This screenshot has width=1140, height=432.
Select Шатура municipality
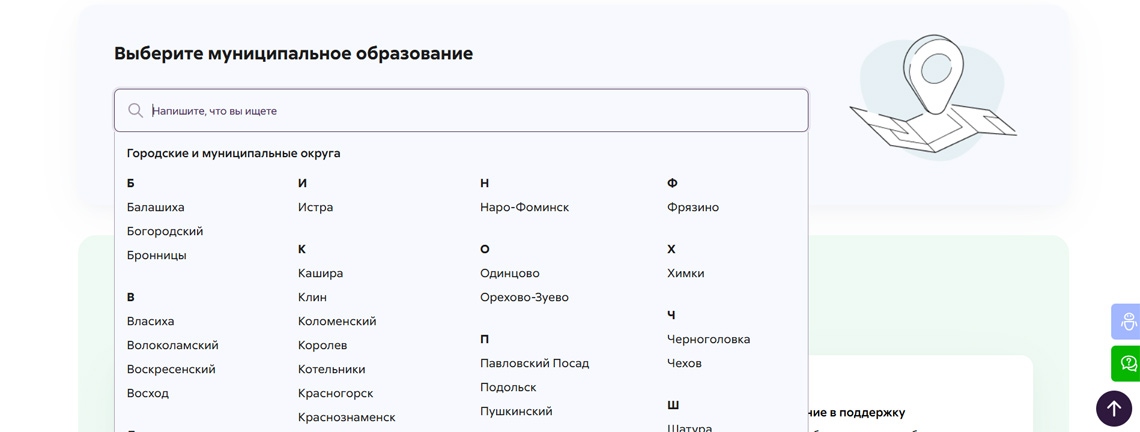689,428
